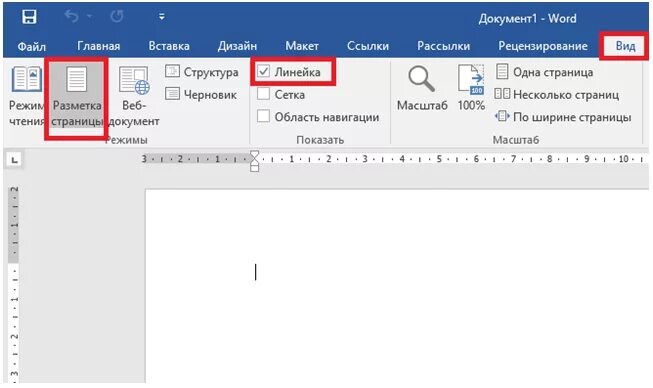
Task: Switch to Режим чтения view
Action: 27,97
